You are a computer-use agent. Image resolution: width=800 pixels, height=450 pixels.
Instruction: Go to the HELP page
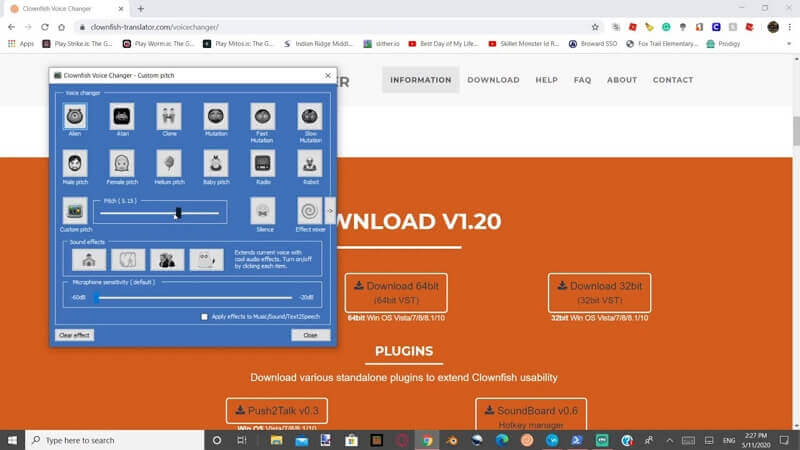[546, 80]
